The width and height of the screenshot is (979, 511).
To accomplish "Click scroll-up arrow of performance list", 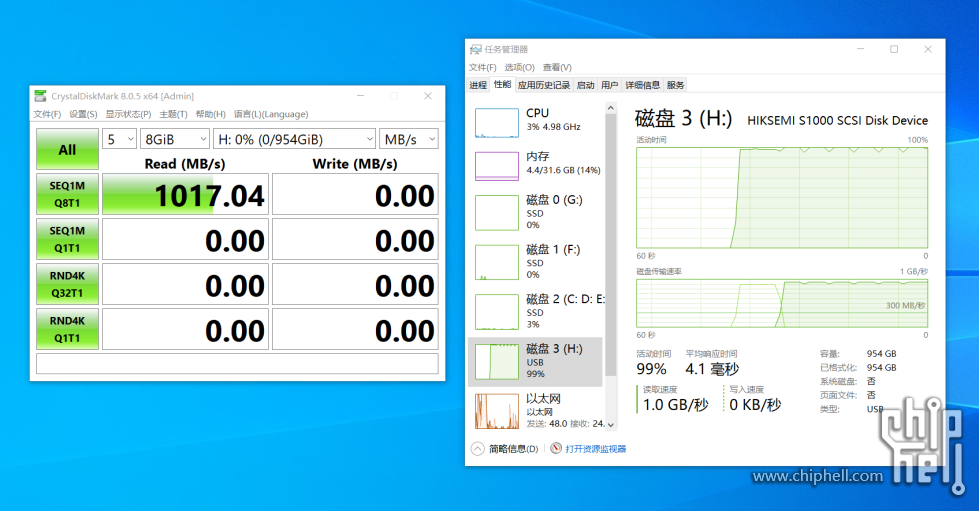I will [611, 108].
